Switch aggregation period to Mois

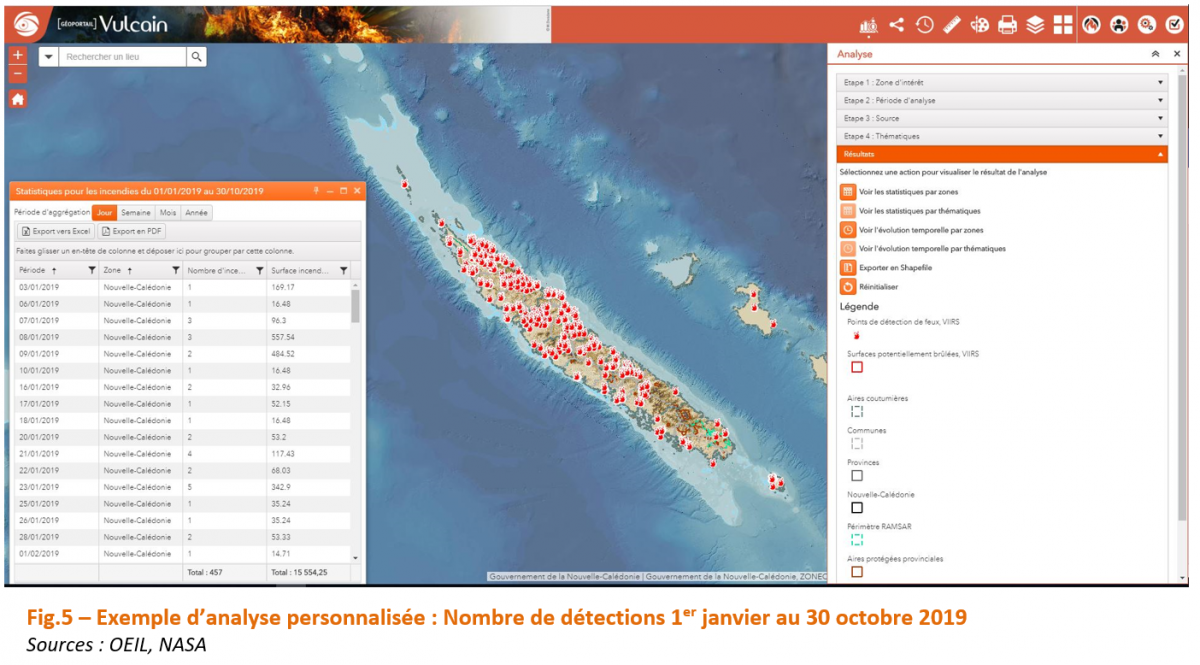click(168, 213)
